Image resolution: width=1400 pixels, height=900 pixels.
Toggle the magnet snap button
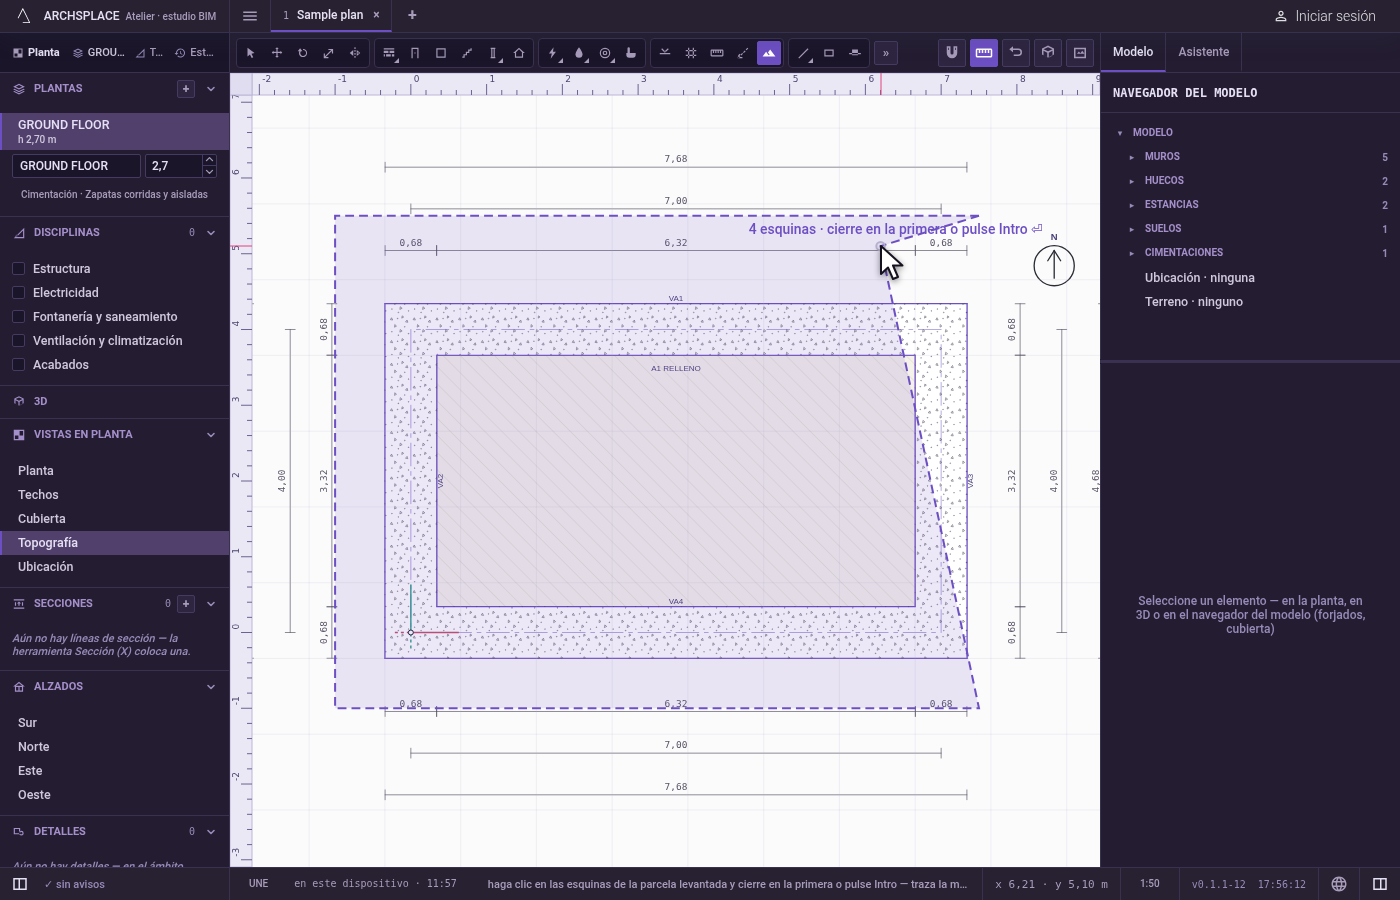click(952, 52)
